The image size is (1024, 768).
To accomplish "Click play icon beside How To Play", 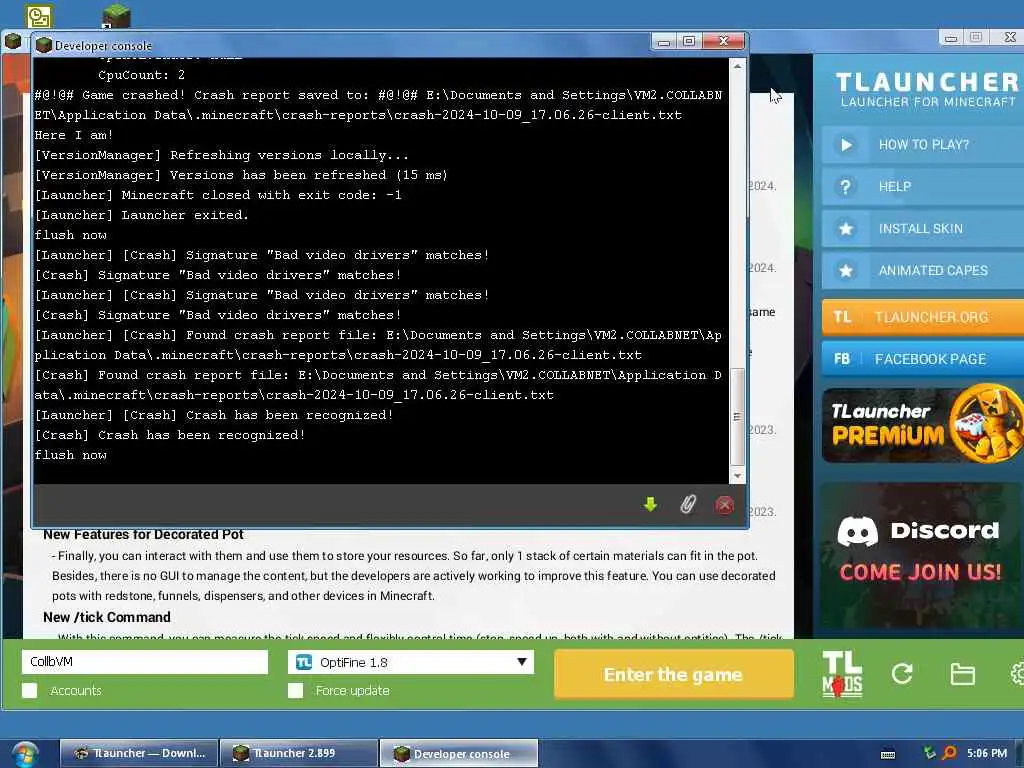I will point(846,145).
